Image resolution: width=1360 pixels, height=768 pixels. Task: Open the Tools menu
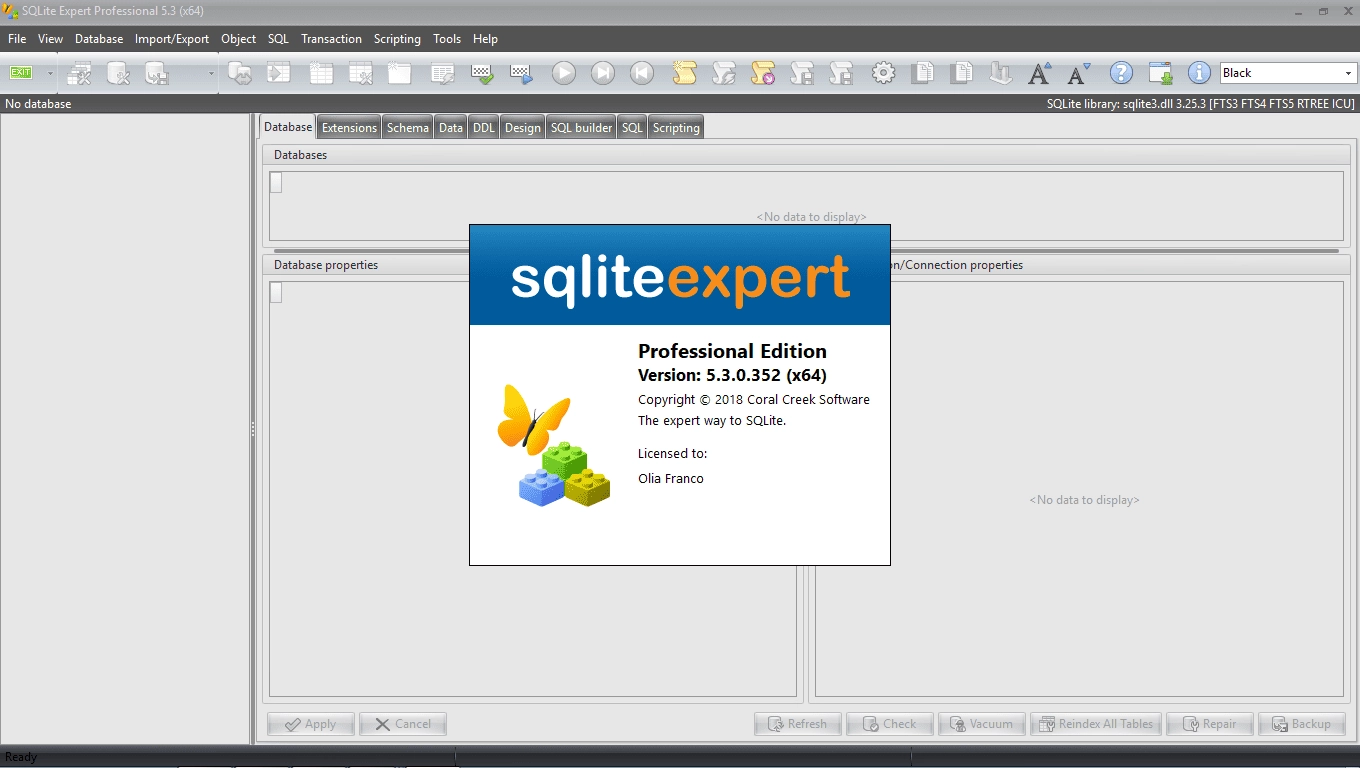pos(447,39)
